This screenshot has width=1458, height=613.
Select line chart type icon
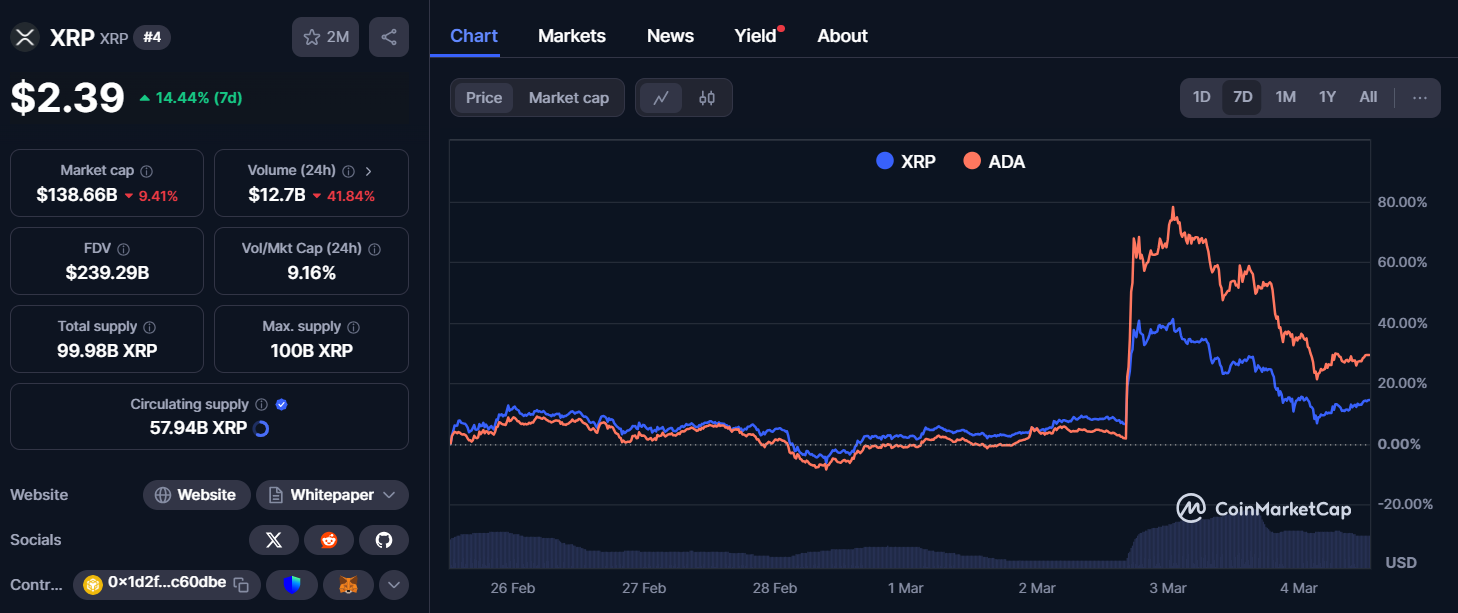pos(661,98)
